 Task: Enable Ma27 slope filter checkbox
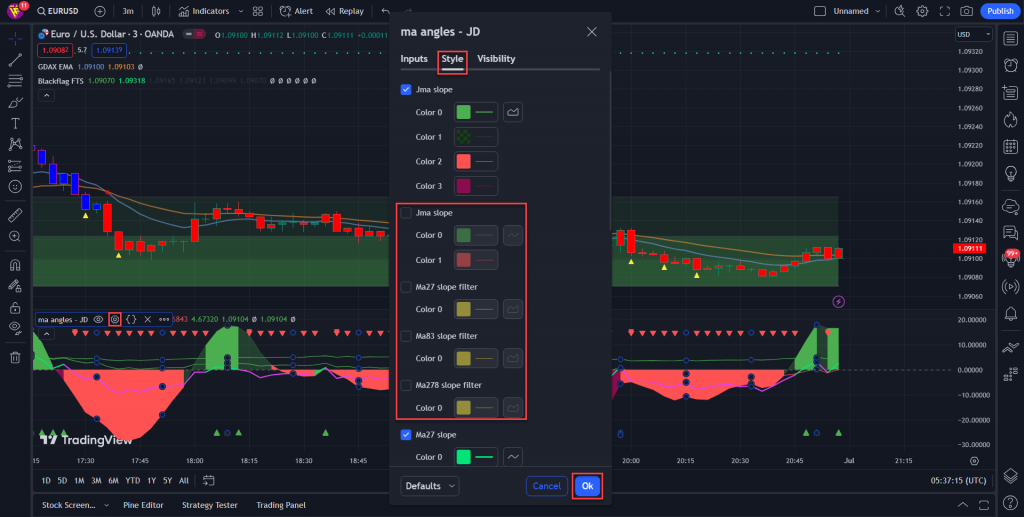click(406, 287)
